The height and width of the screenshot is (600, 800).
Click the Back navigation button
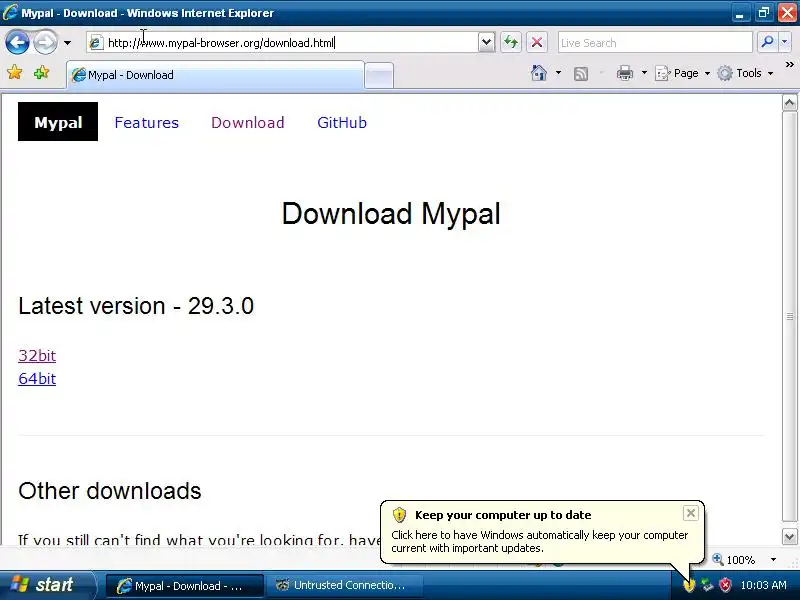click(x=17, y=42)
